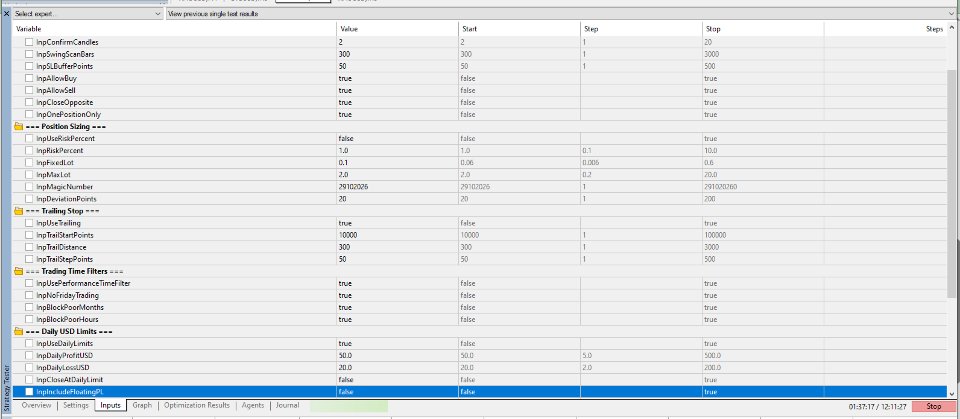Toggle the InpDailyProfitUSD checkbox

pos(29,355)
